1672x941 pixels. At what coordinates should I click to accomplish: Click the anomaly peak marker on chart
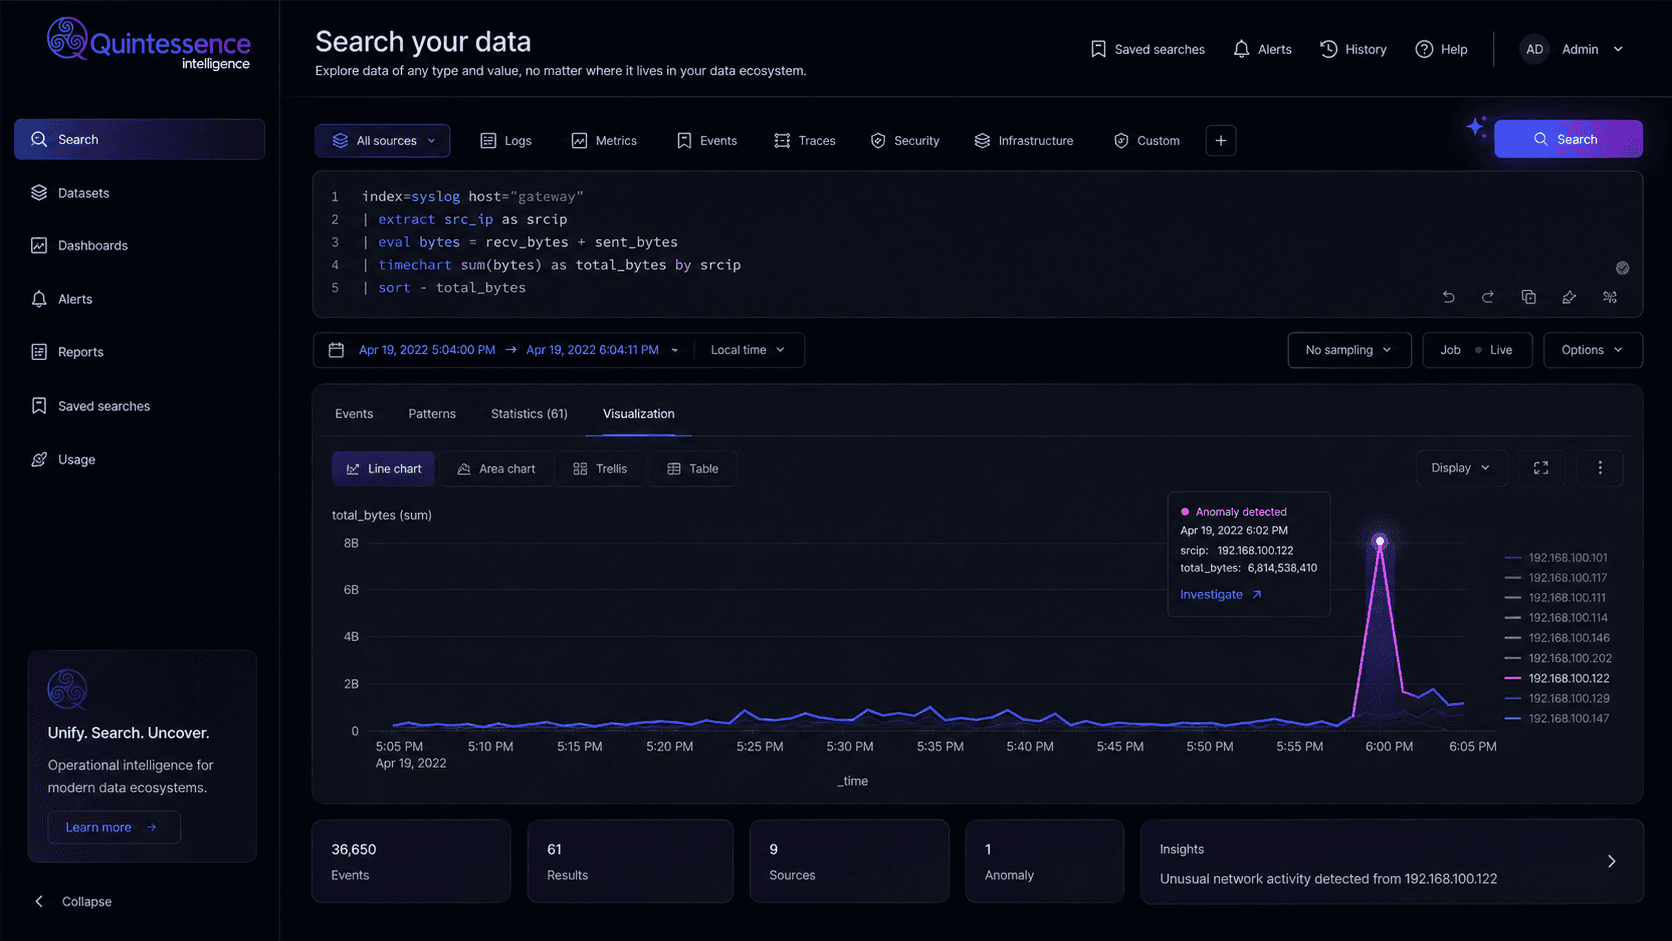[x=1380, y=542]
